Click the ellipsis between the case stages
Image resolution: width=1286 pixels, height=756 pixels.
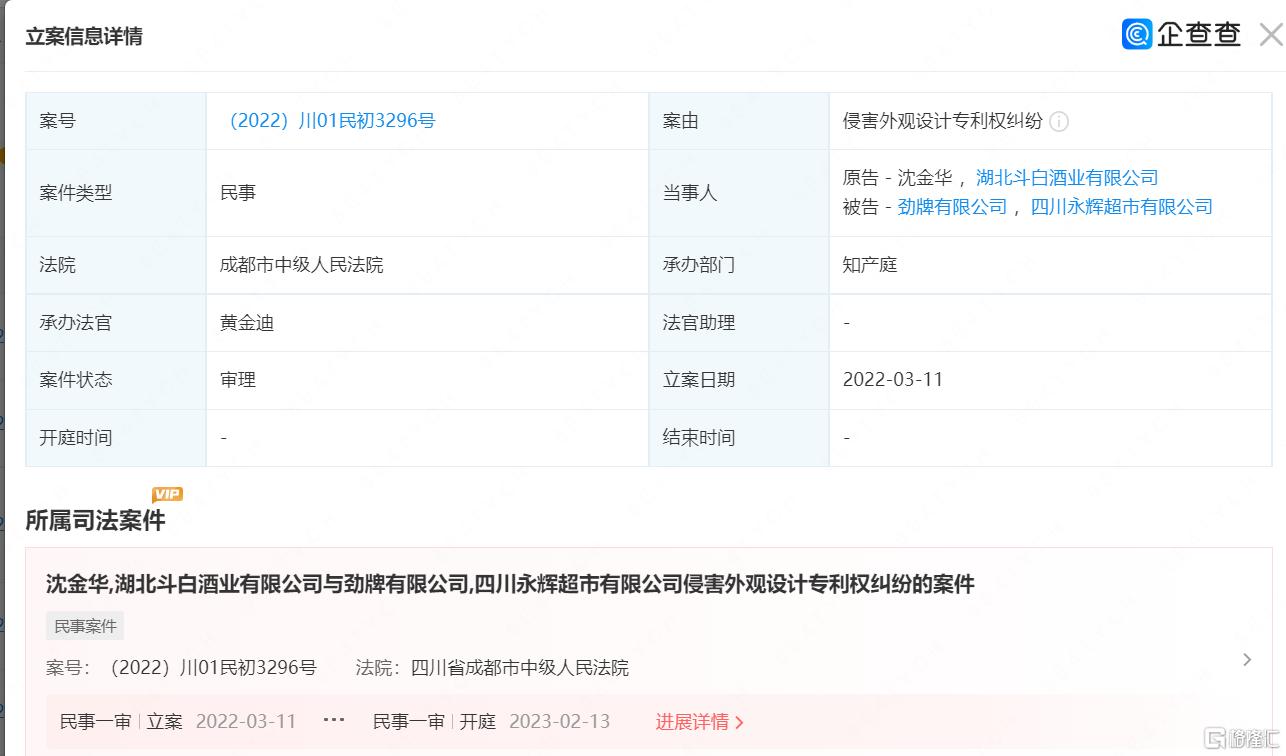click(334, 721)
